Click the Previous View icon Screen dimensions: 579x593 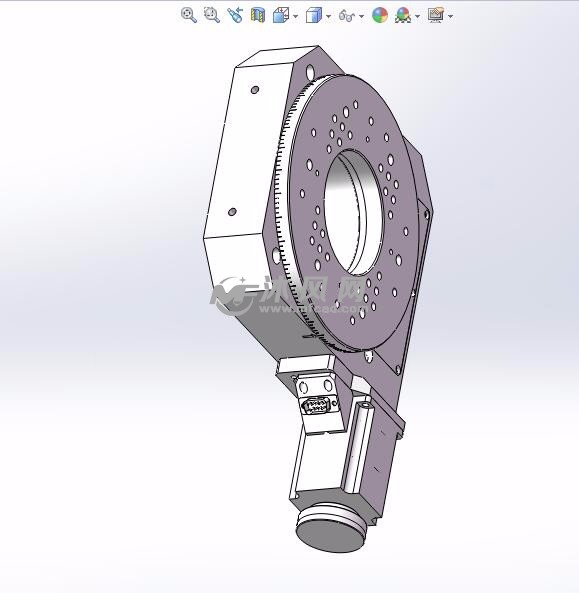(235, 15)
